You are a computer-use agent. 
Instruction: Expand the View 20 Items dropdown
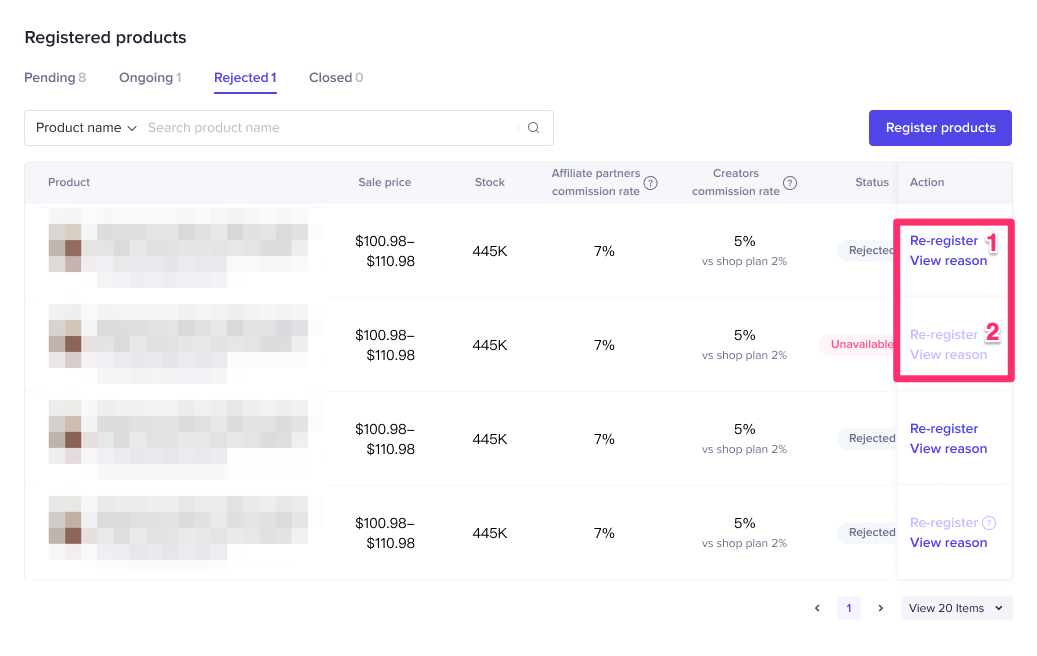956,608
